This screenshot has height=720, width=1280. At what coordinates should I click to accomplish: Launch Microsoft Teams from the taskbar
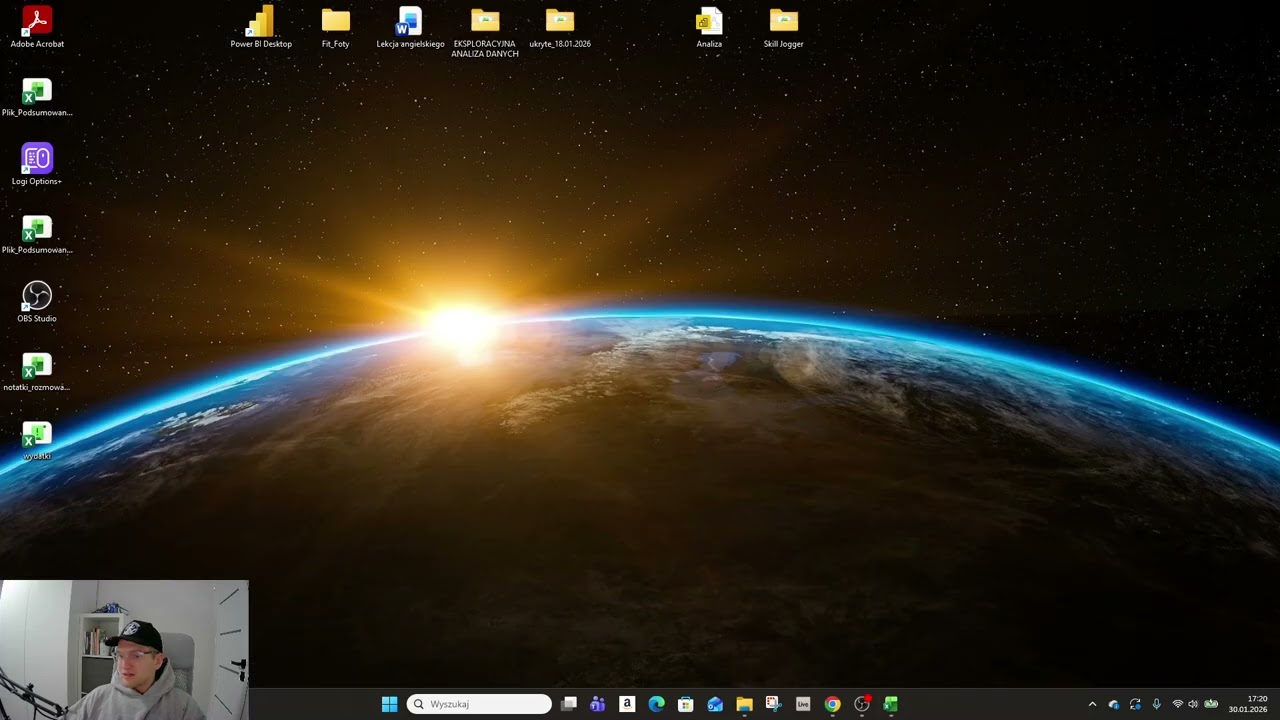pyautogui.click(x=598, y=704)
